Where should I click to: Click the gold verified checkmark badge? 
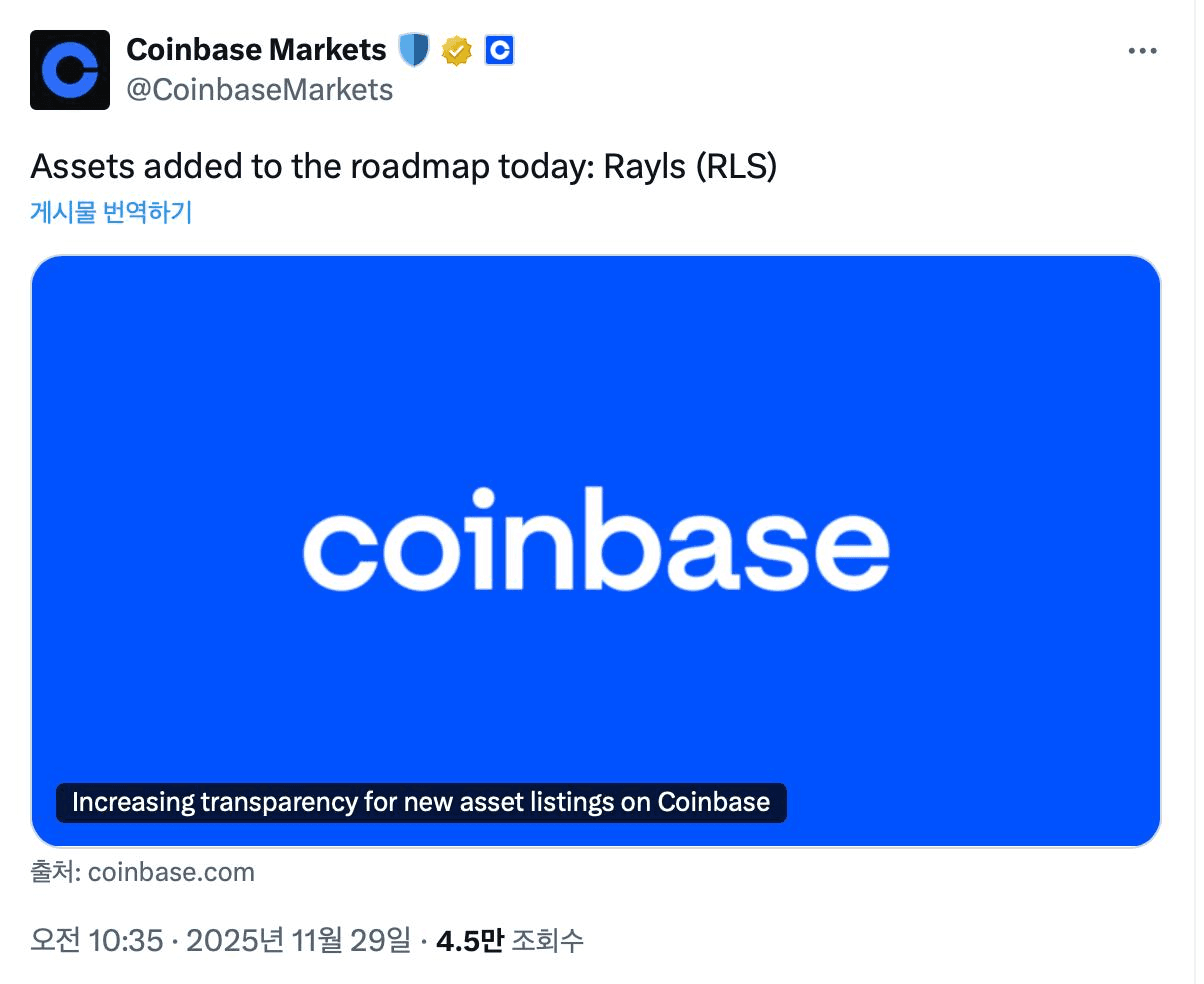(456, 50)
